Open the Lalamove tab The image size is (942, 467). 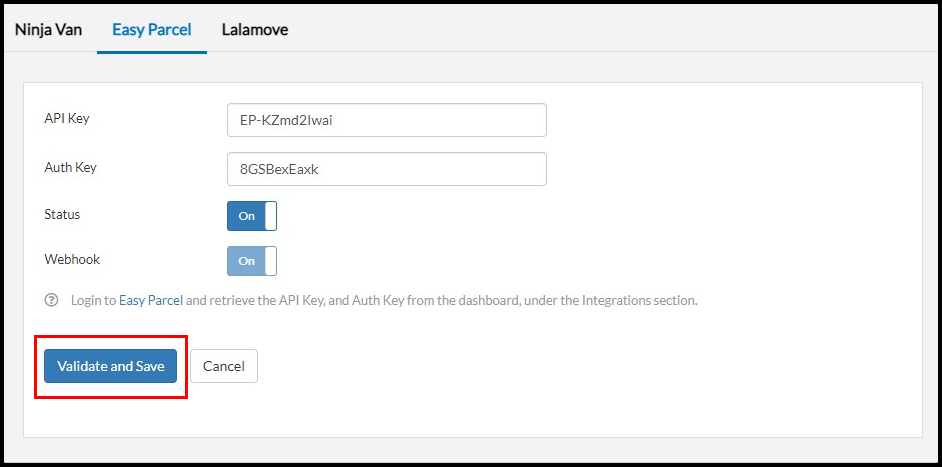255,29
